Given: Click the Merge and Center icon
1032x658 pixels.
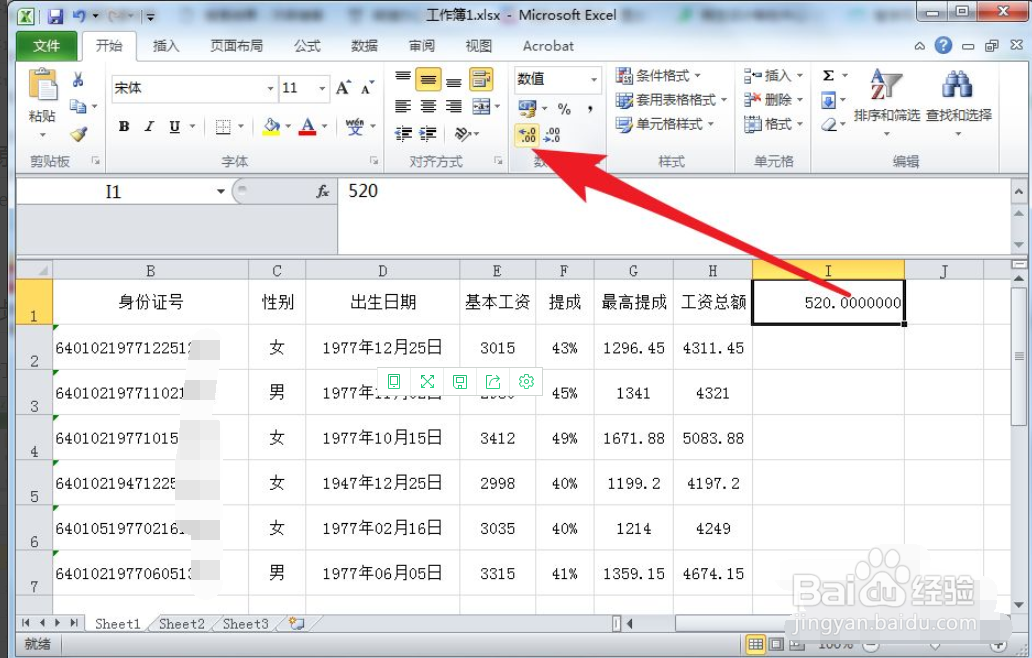Looking at the screenshot, I should point(481,106).
